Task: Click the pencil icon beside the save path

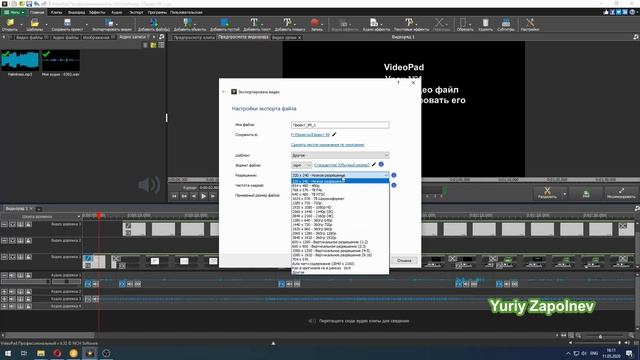Action: click(334, 134)
